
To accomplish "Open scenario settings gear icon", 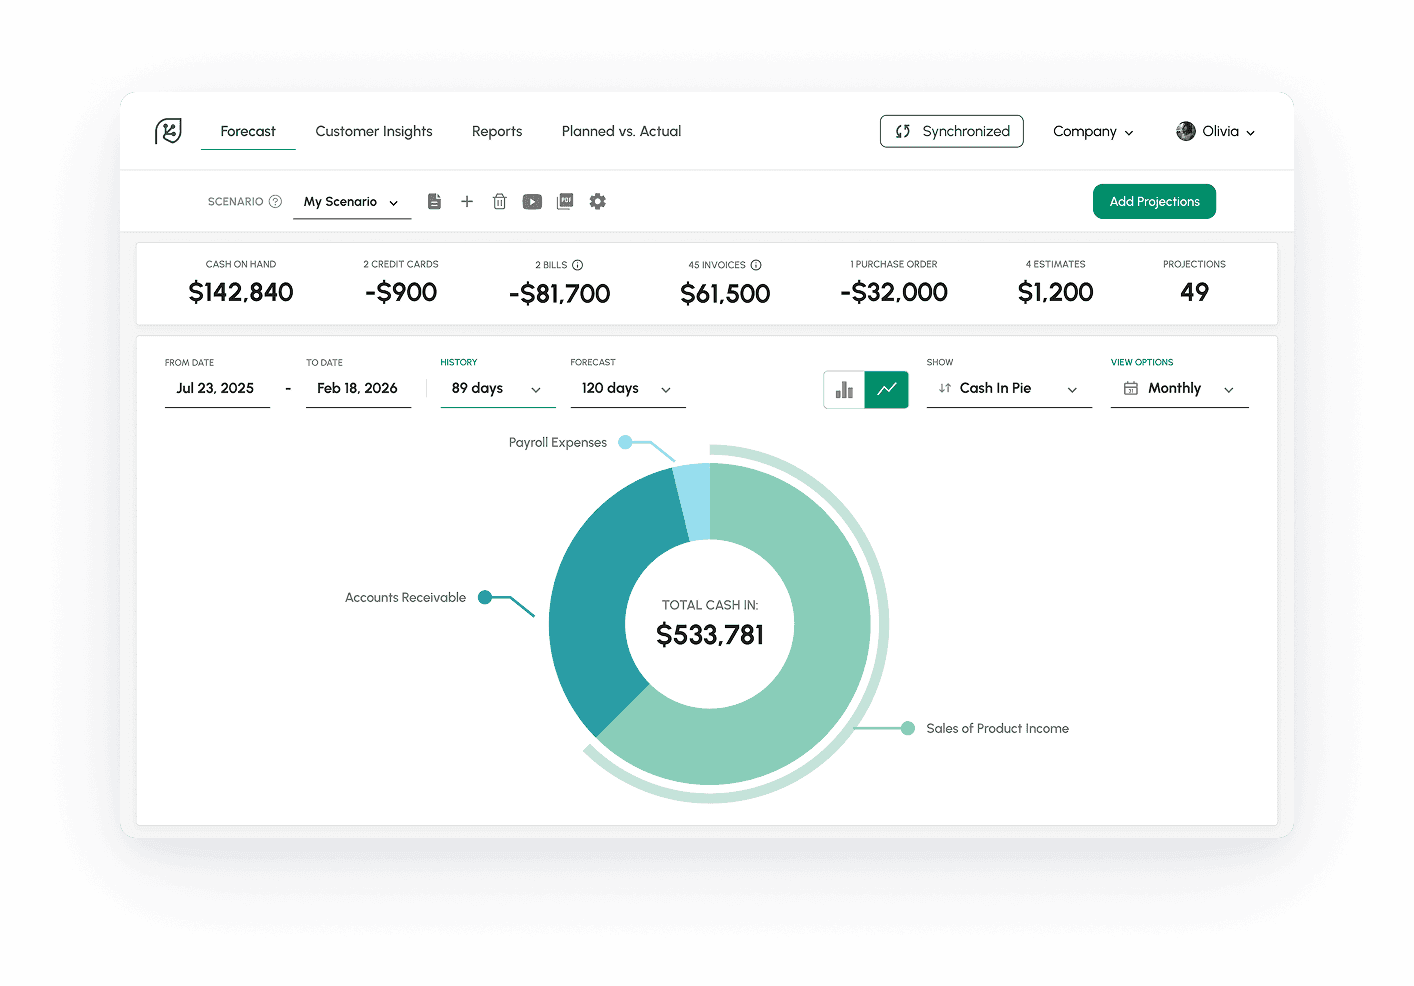I will [x=598, y=202].
